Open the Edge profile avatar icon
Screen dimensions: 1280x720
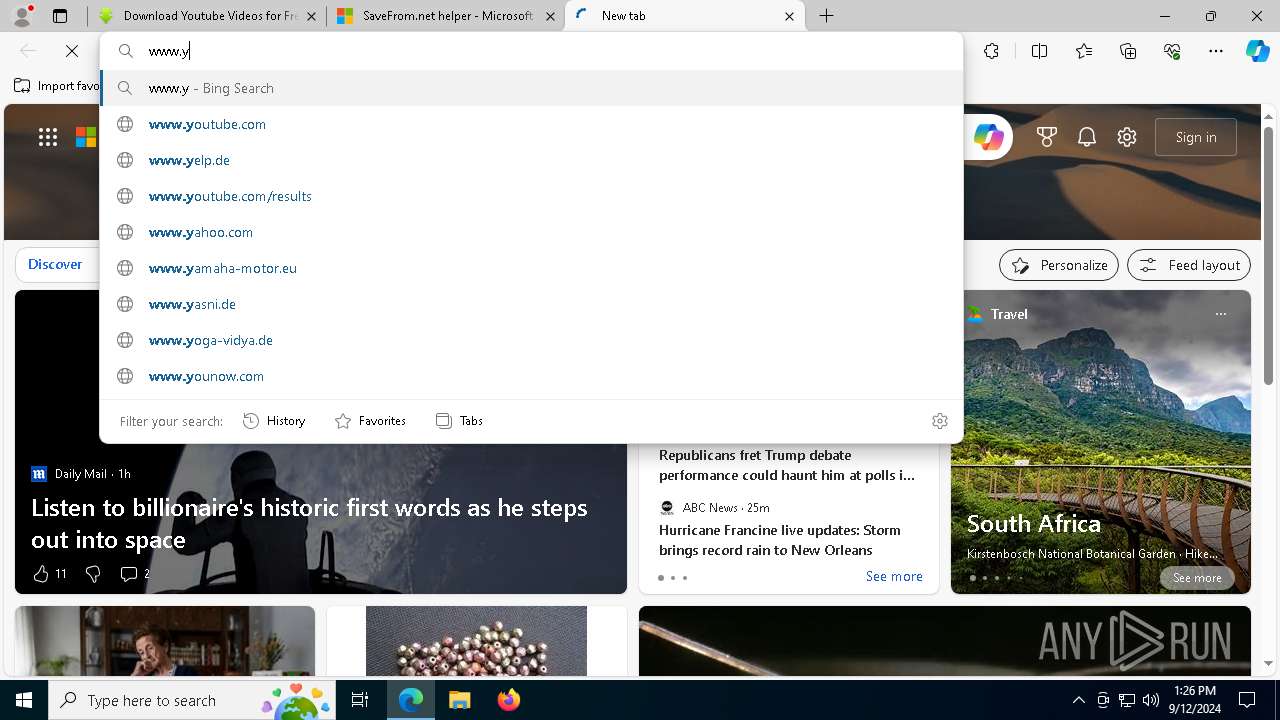pos(21,16)
